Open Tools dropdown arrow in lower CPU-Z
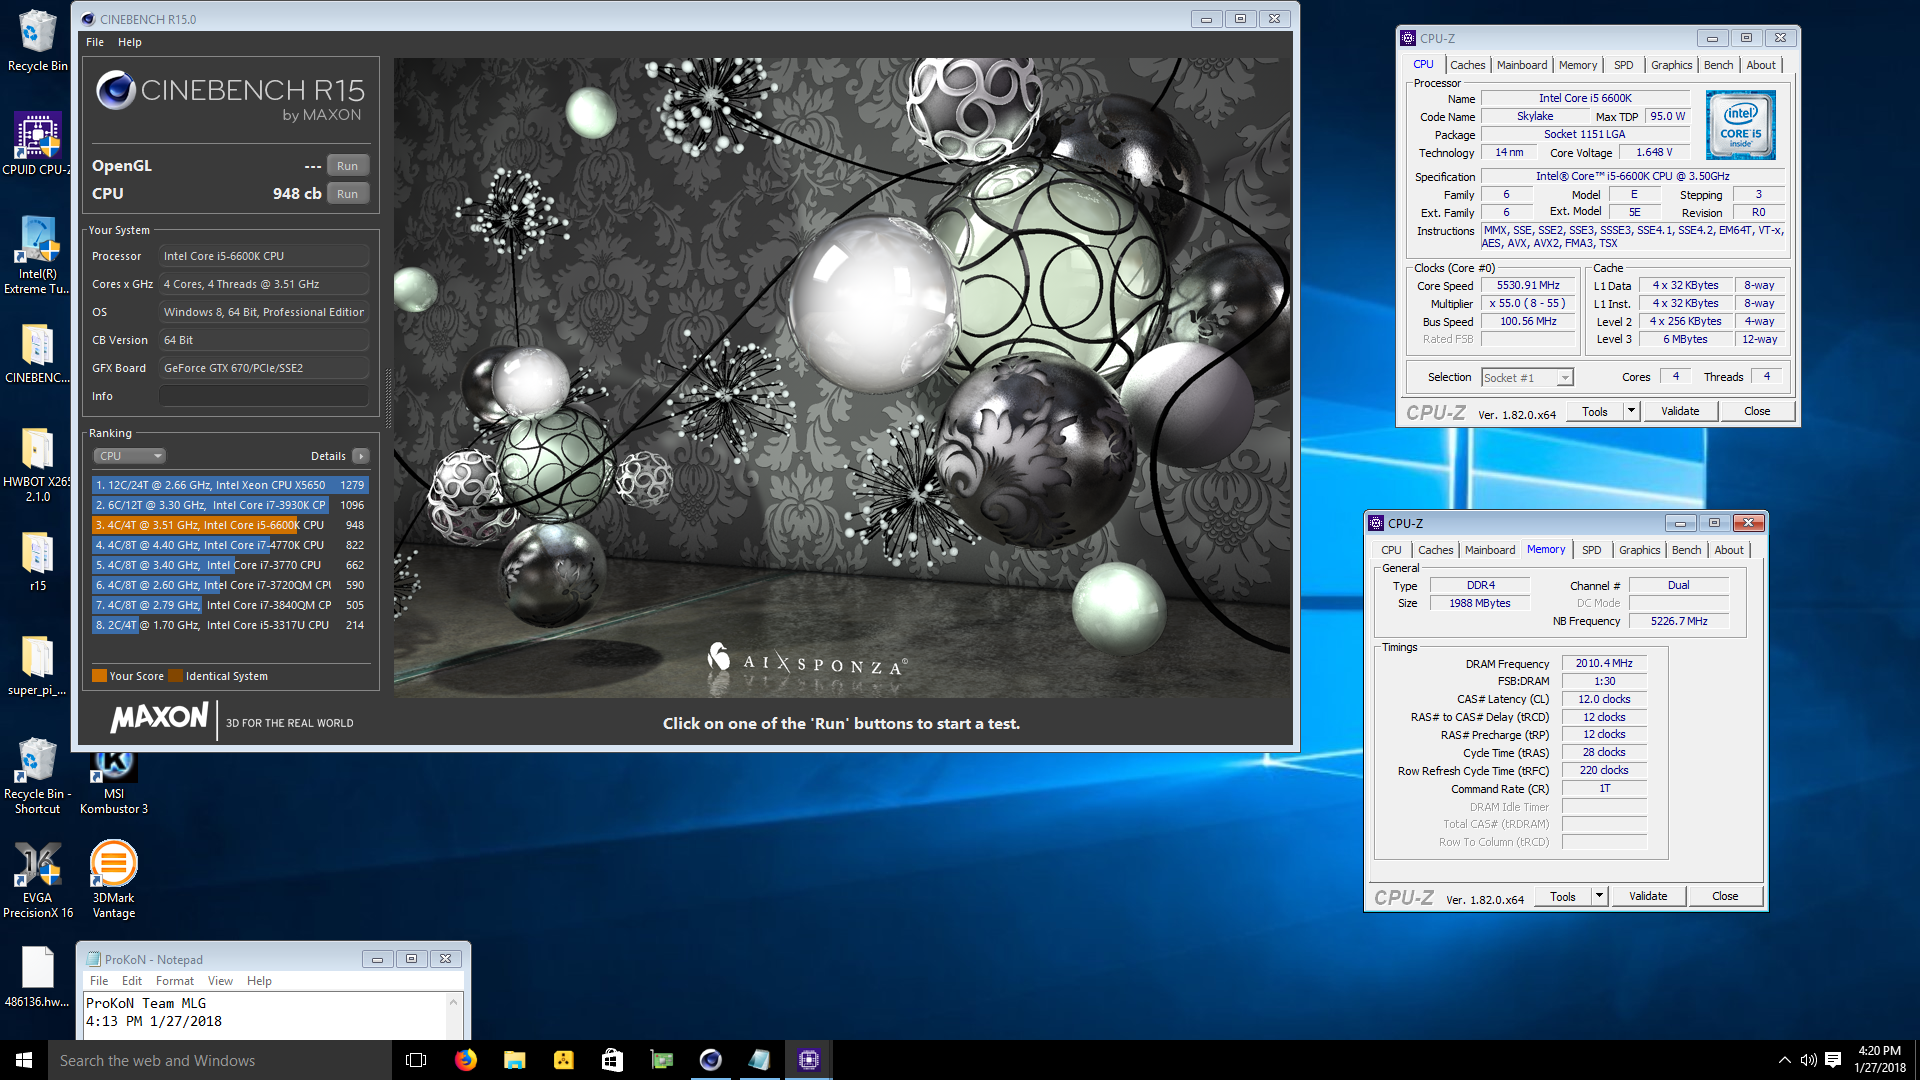Image resolution: width=1920 pixels, height=1080 pixels. point(1599,896)
